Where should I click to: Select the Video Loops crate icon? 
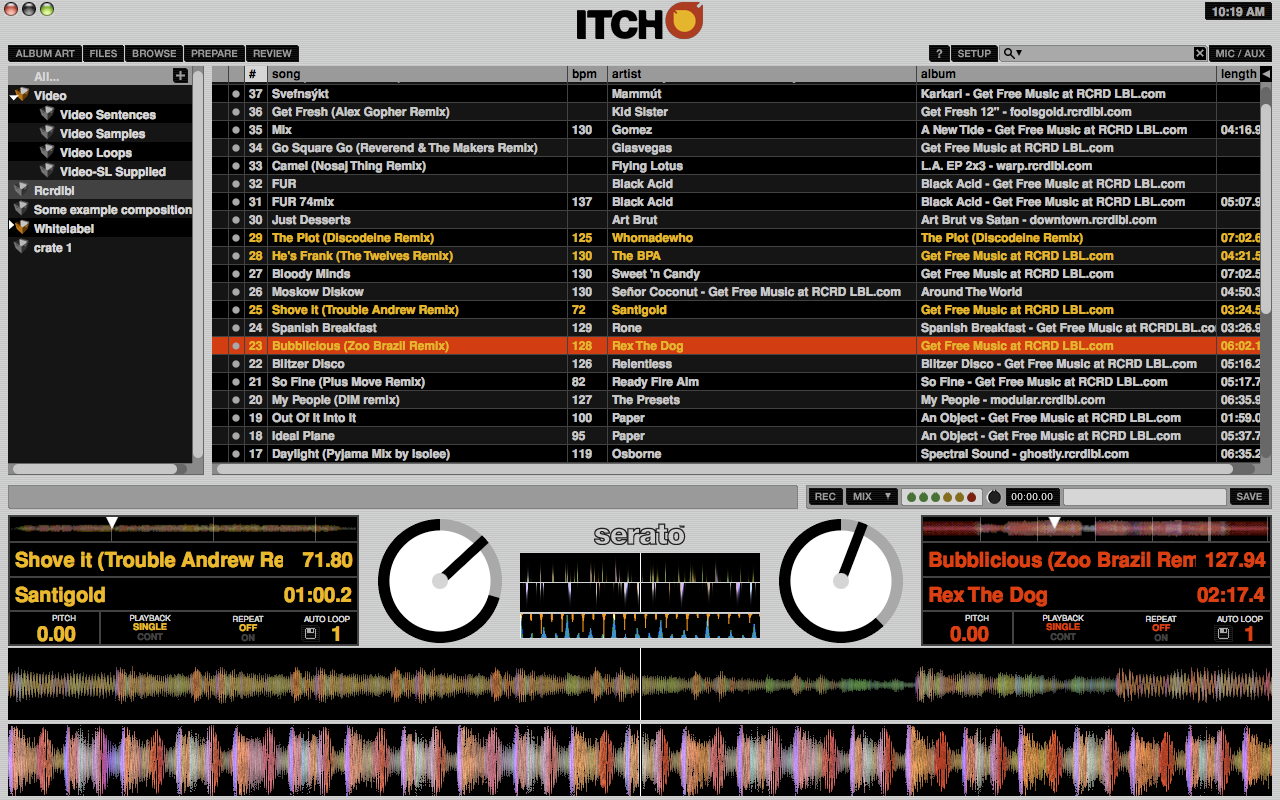(47, 152)
